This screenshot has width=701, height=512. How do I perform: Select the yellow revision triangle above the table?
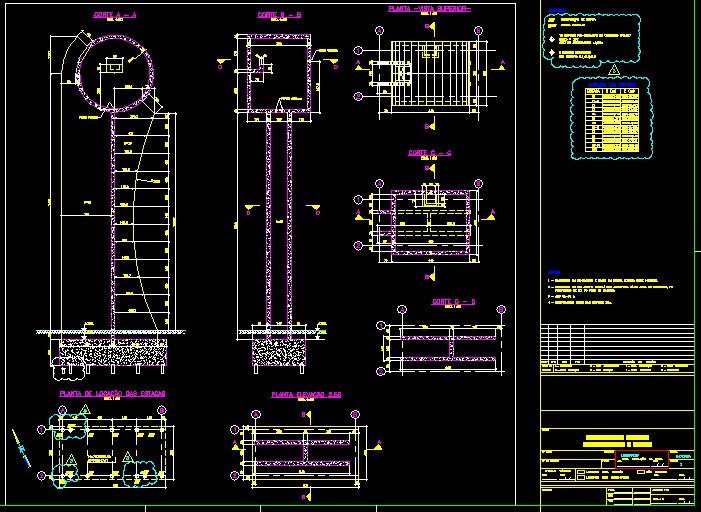point(613,71)
